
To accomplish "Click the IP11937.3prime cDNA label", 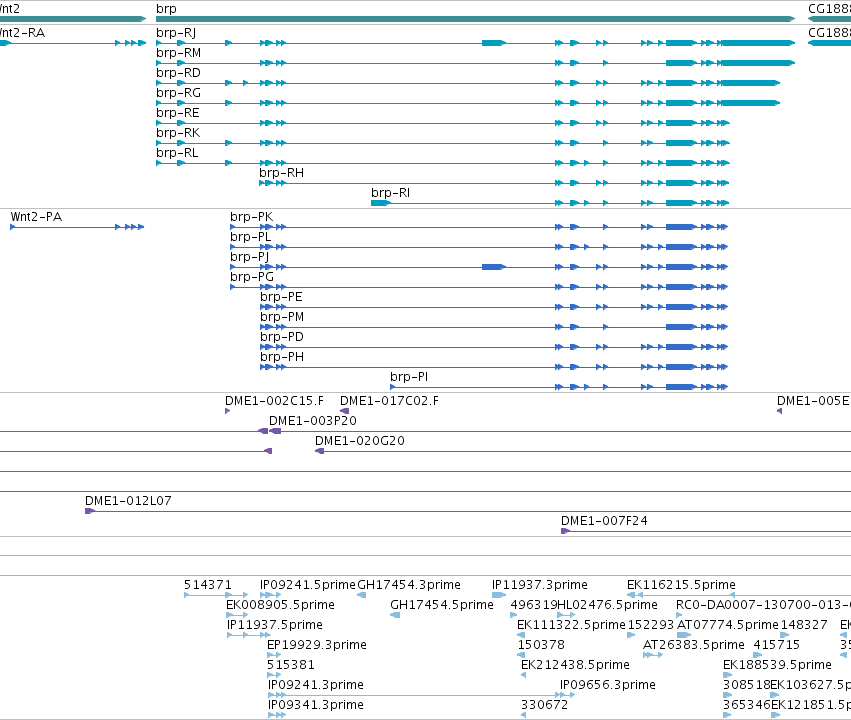I will [539, 585].
